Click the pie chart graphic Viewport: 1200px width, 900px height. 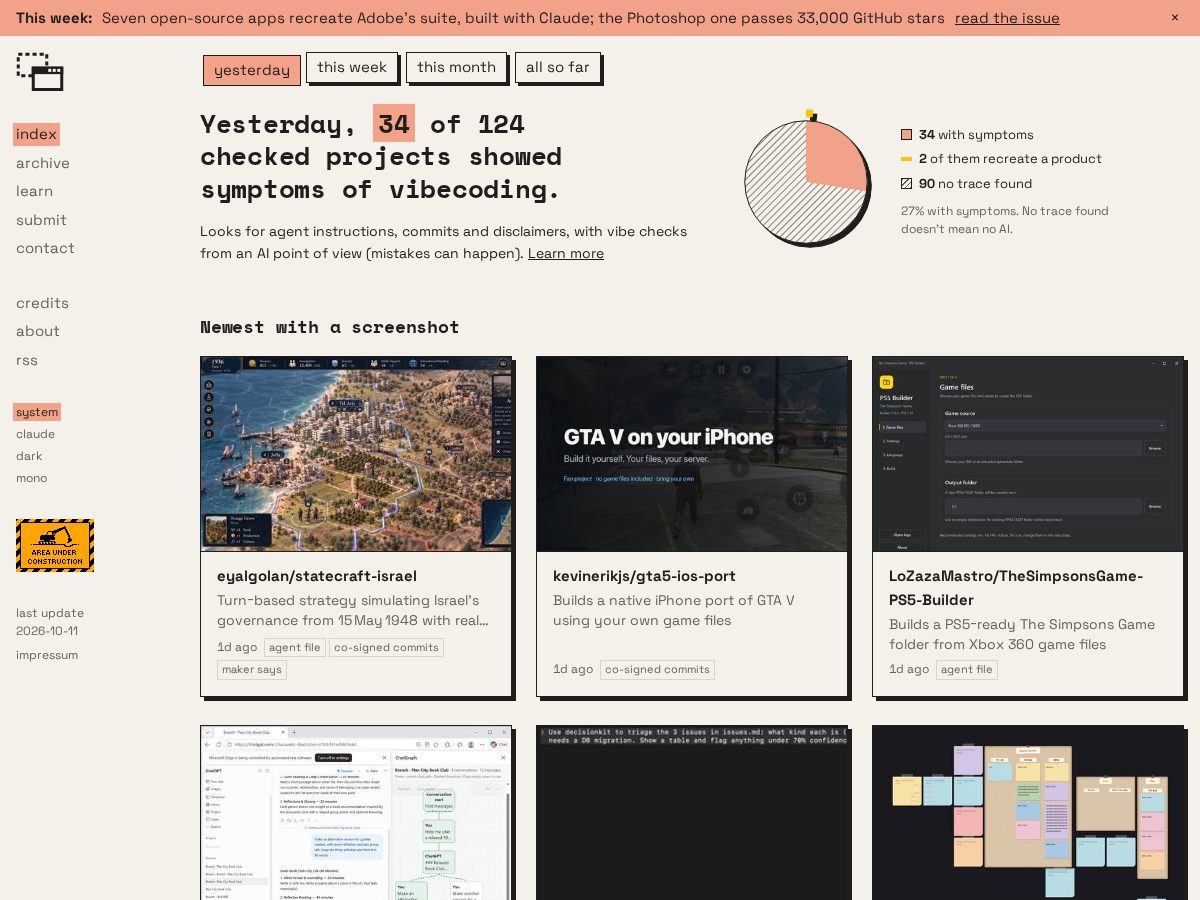807,182
